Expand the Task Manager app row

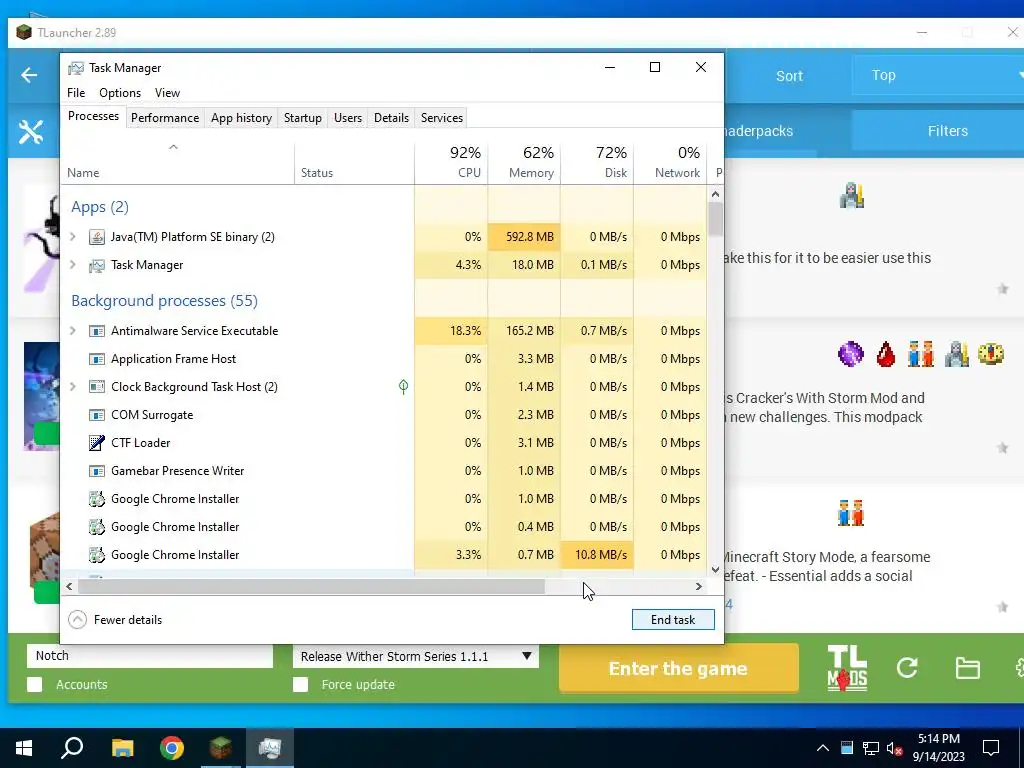(73, 265)
